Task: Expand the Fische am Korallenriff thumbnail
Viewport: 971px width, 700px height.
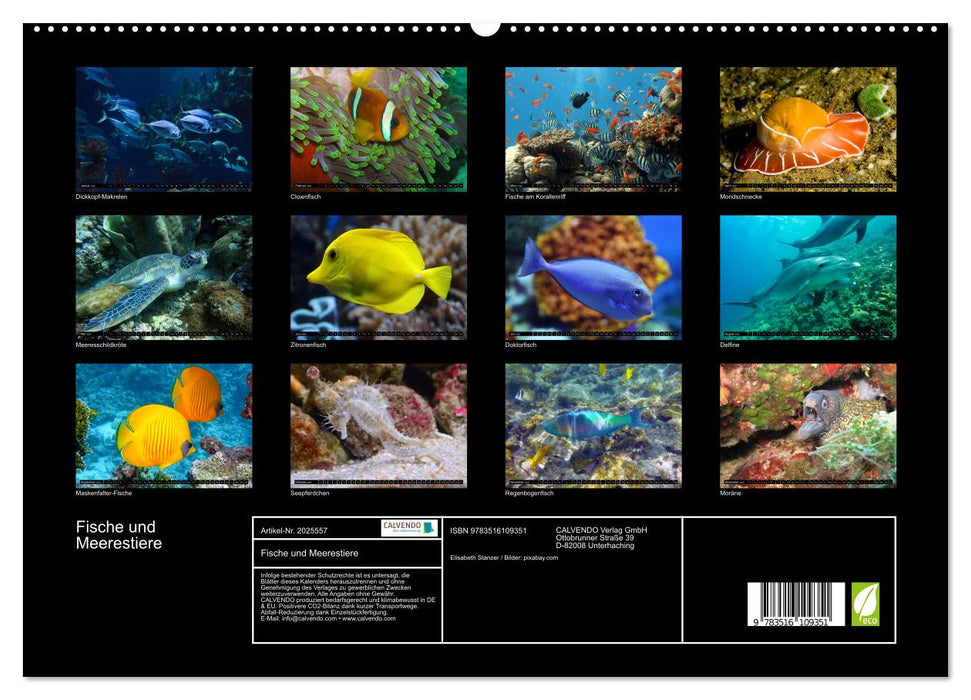Action: click(x=595, y=127)
